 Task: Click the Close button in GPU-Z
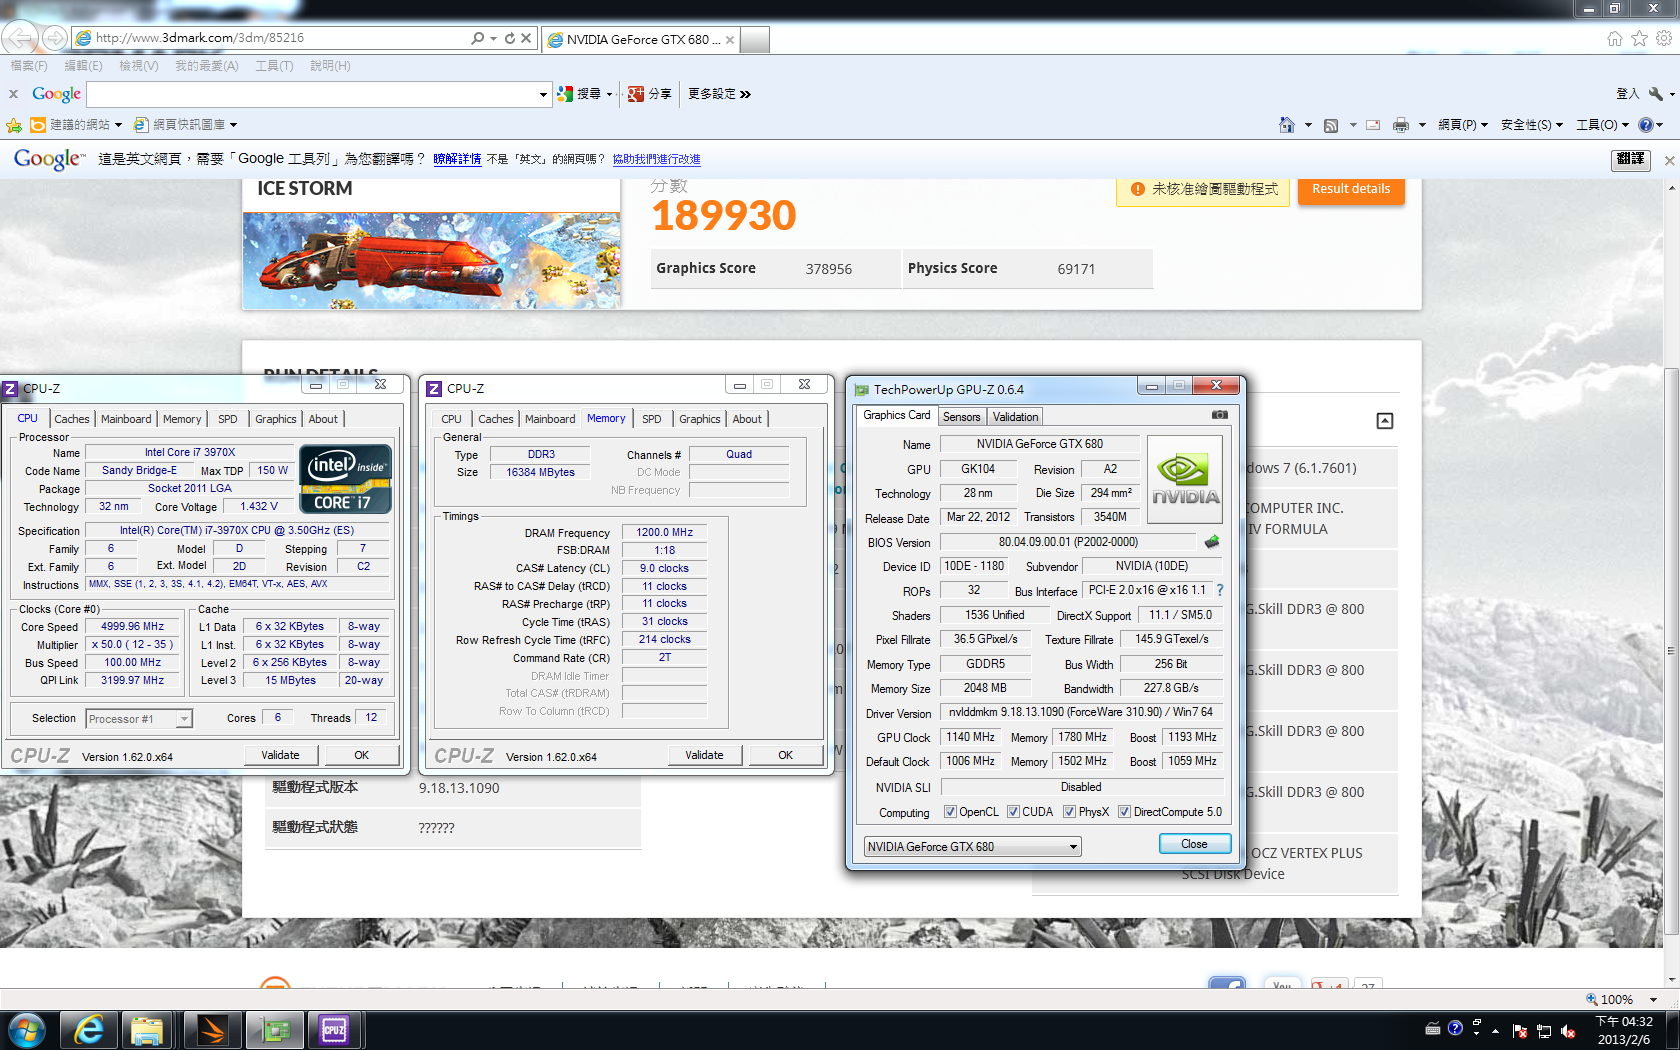click(1195, 844)
